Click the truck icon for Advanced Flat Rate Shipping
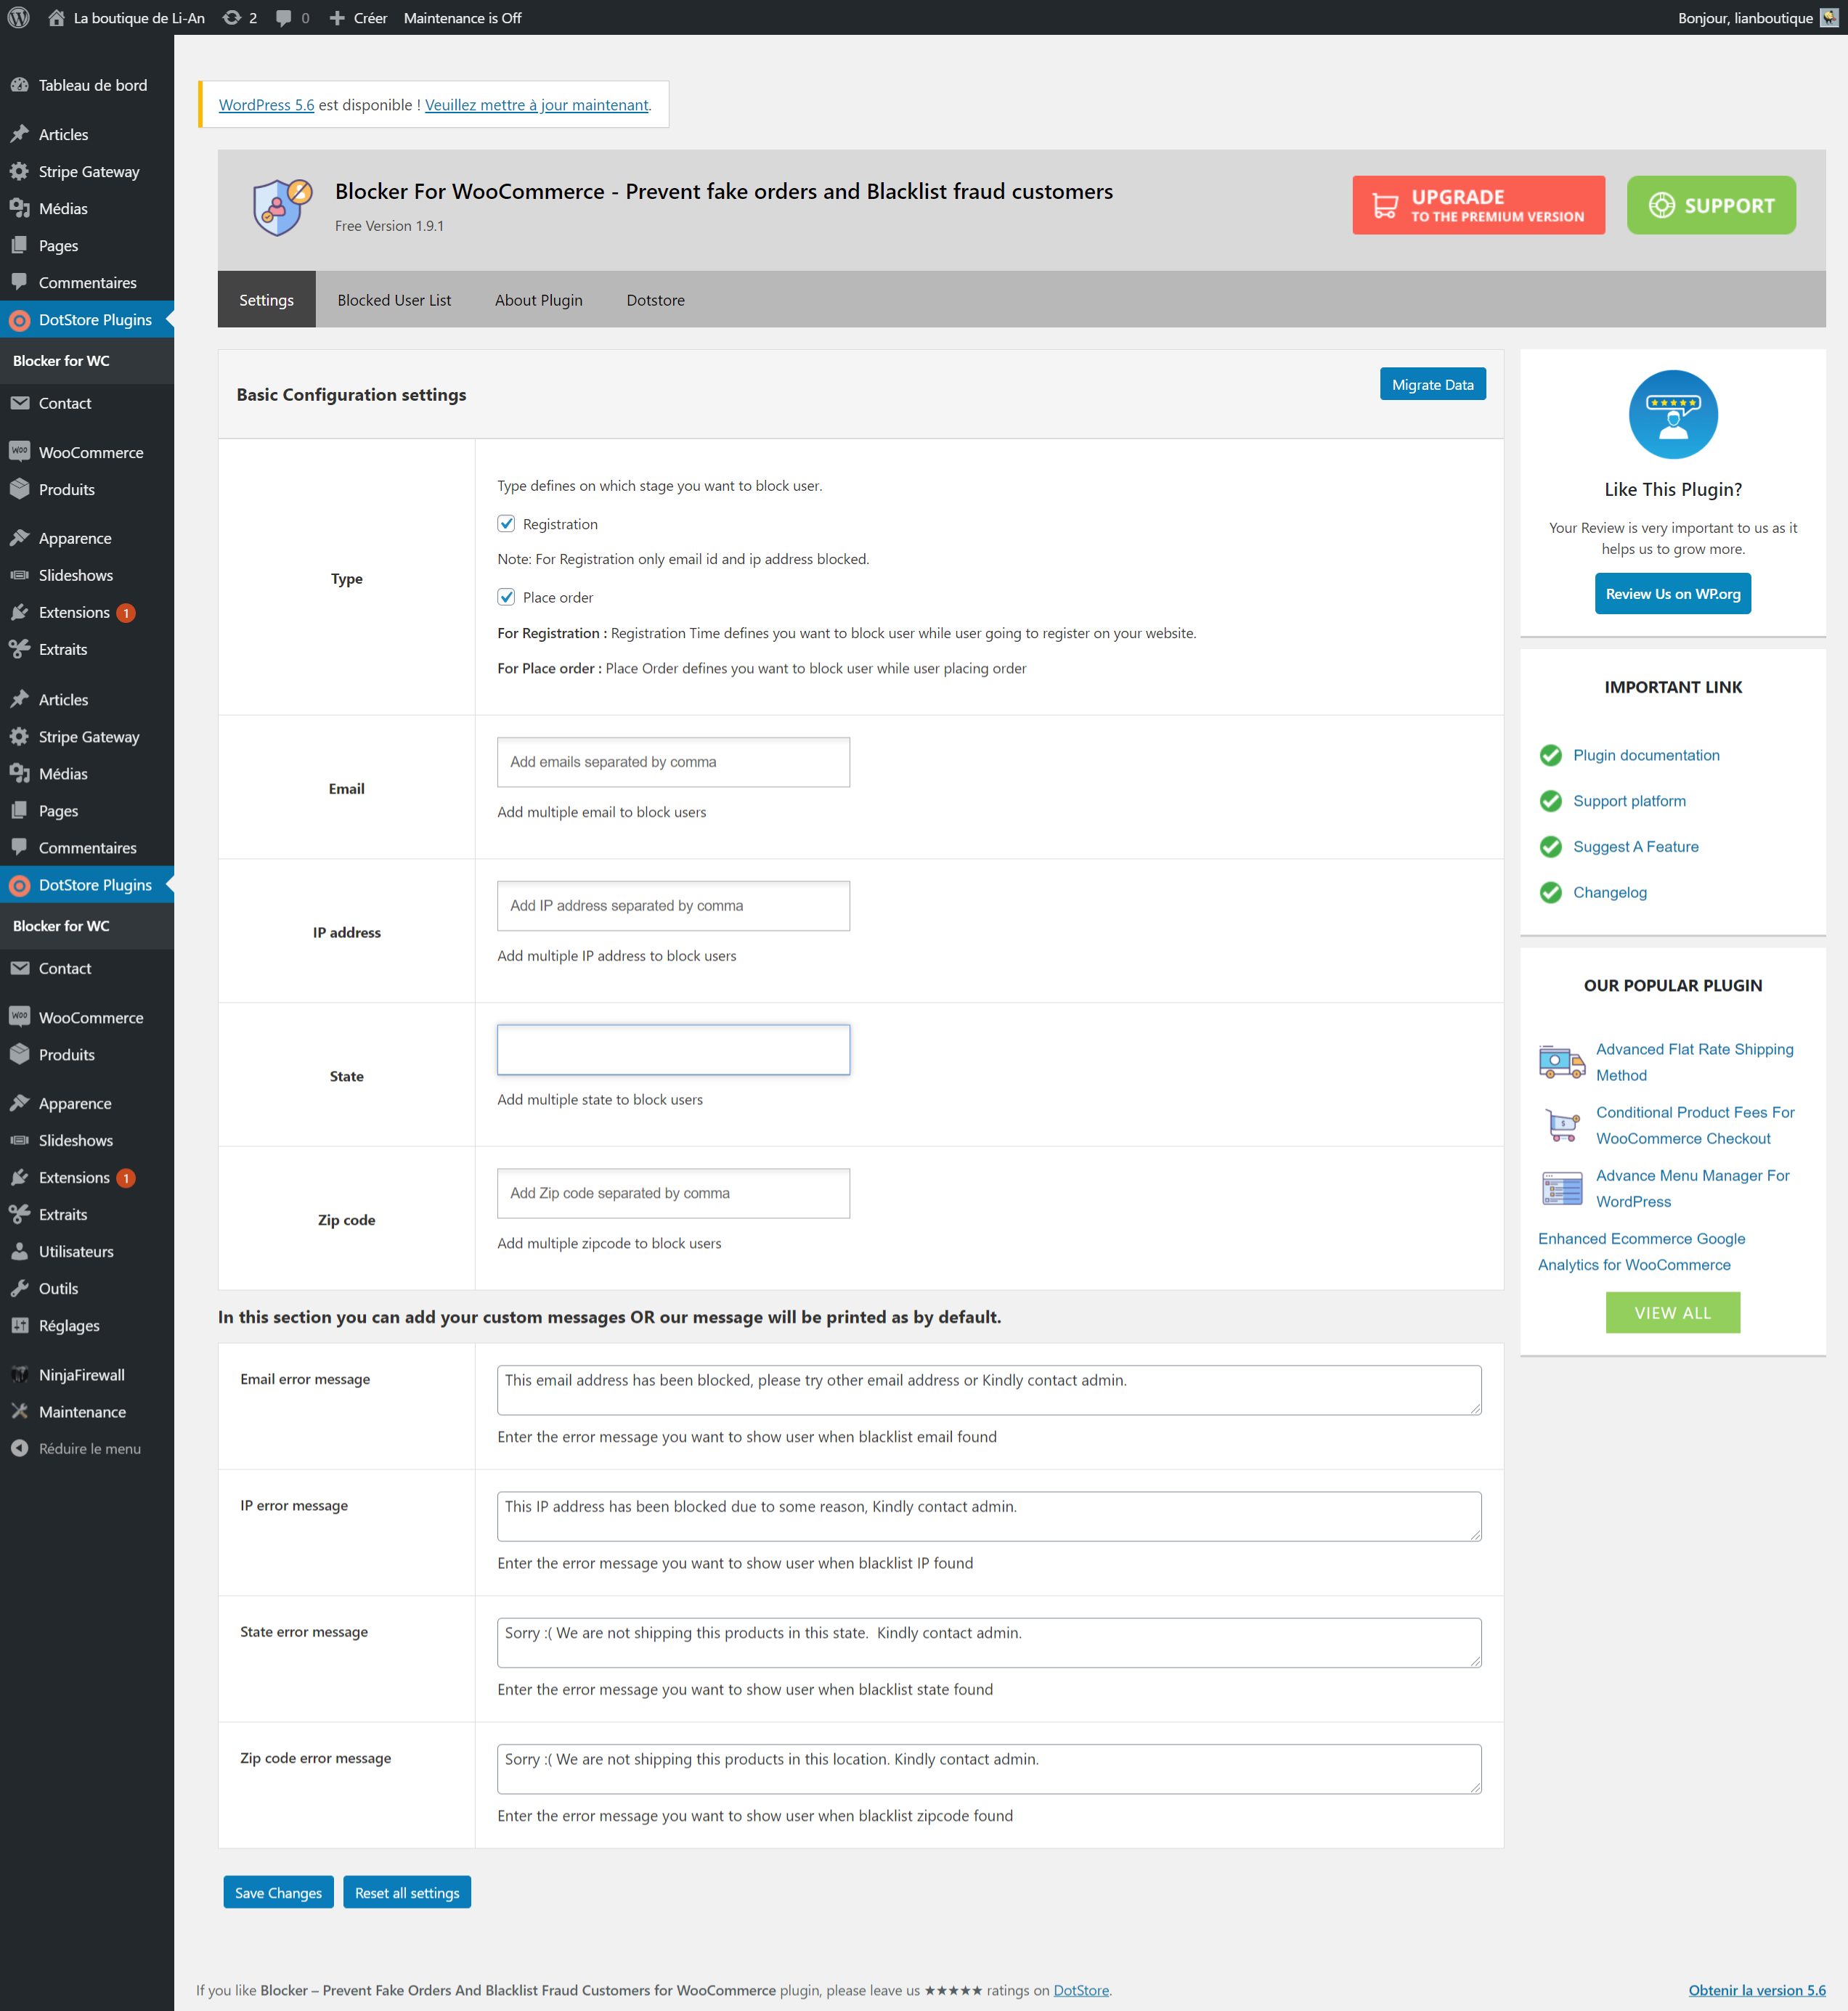 (x=1562, y=1061)
